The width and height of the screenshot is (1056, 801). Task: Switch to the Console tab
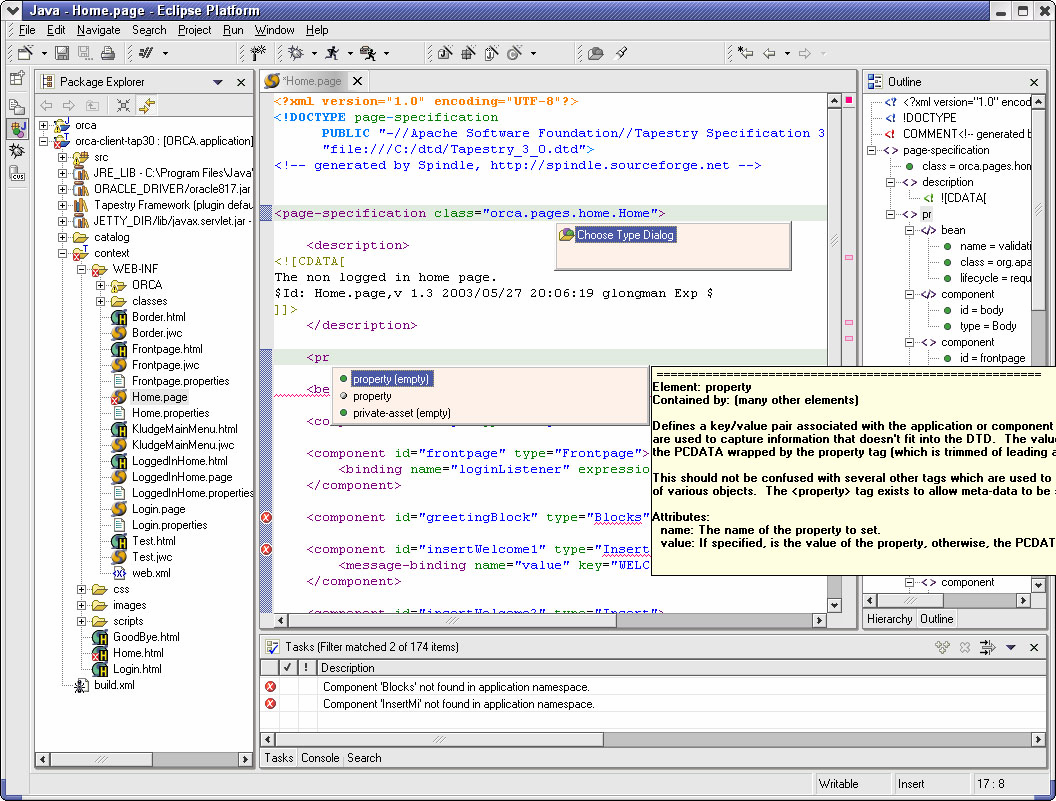(320, 758)
